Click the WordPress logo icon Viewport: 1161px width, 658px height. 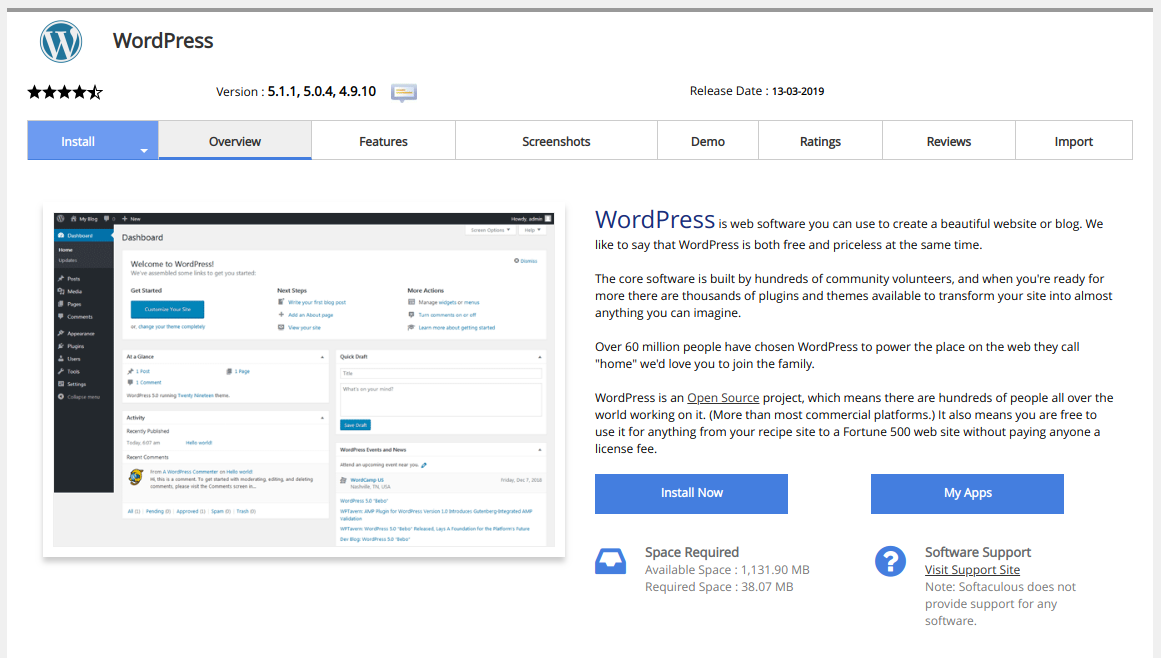[x=61, y=41]
